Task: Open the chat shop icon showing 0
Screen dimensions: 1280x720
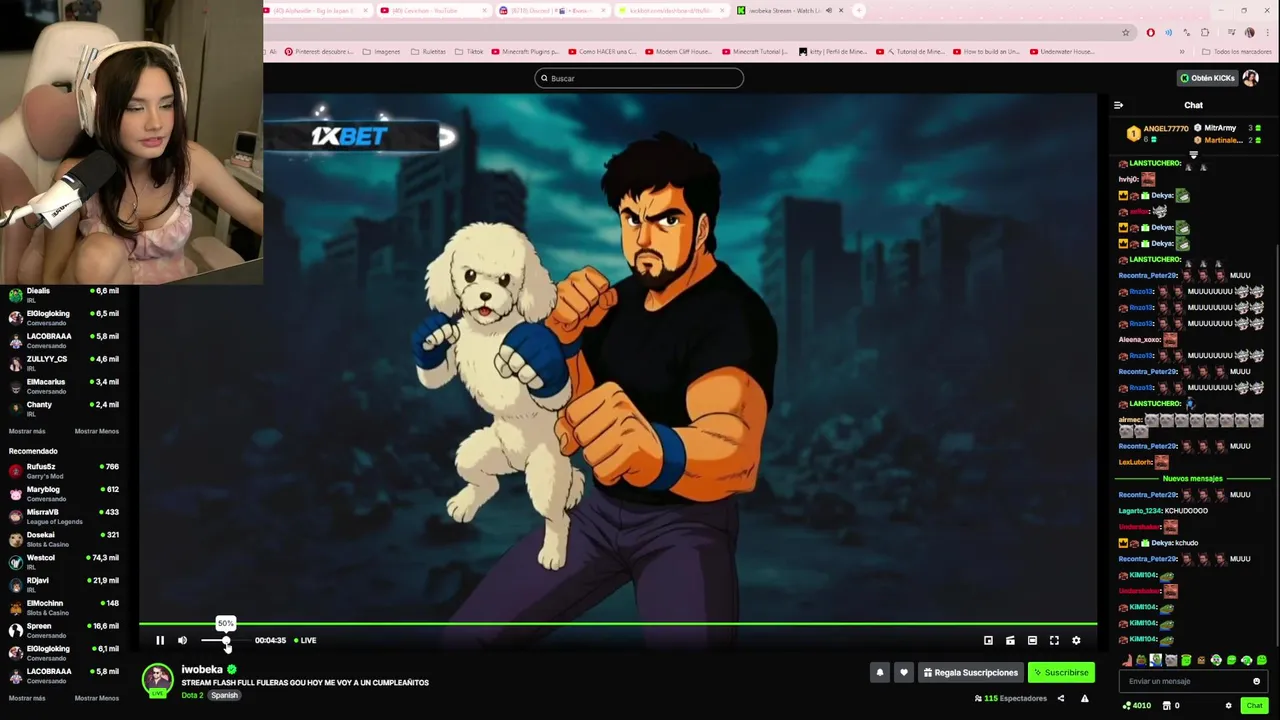Action: 1171,705
